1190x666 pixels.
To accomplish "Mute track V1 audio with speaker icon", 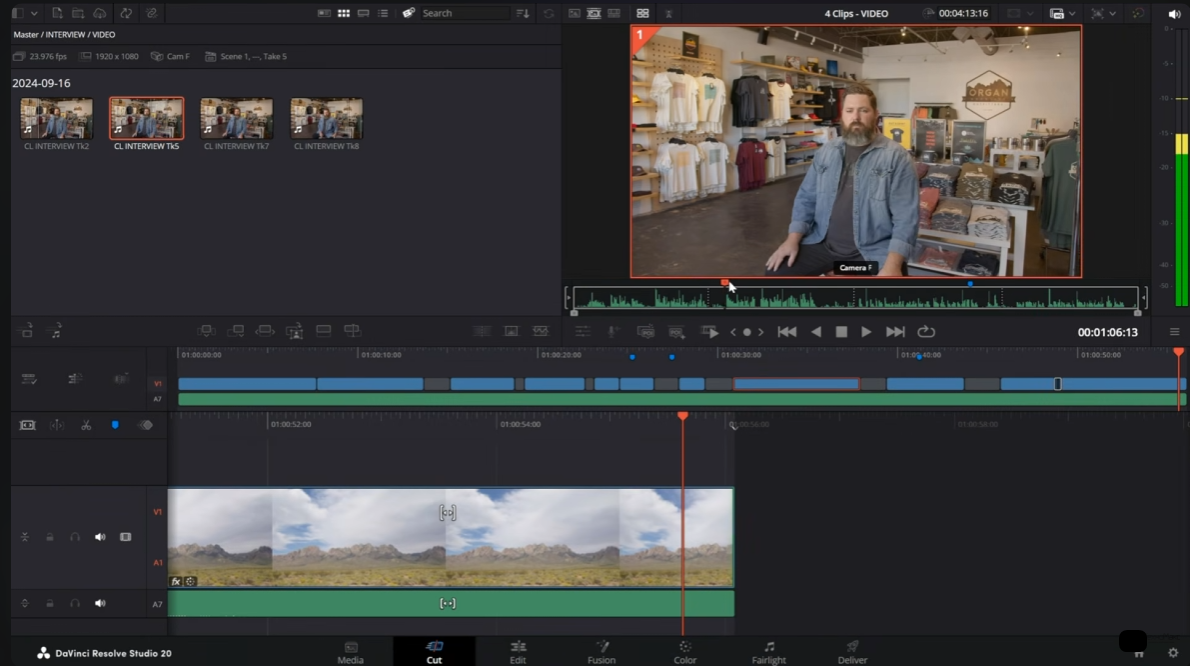I will [x=100, y=537].
